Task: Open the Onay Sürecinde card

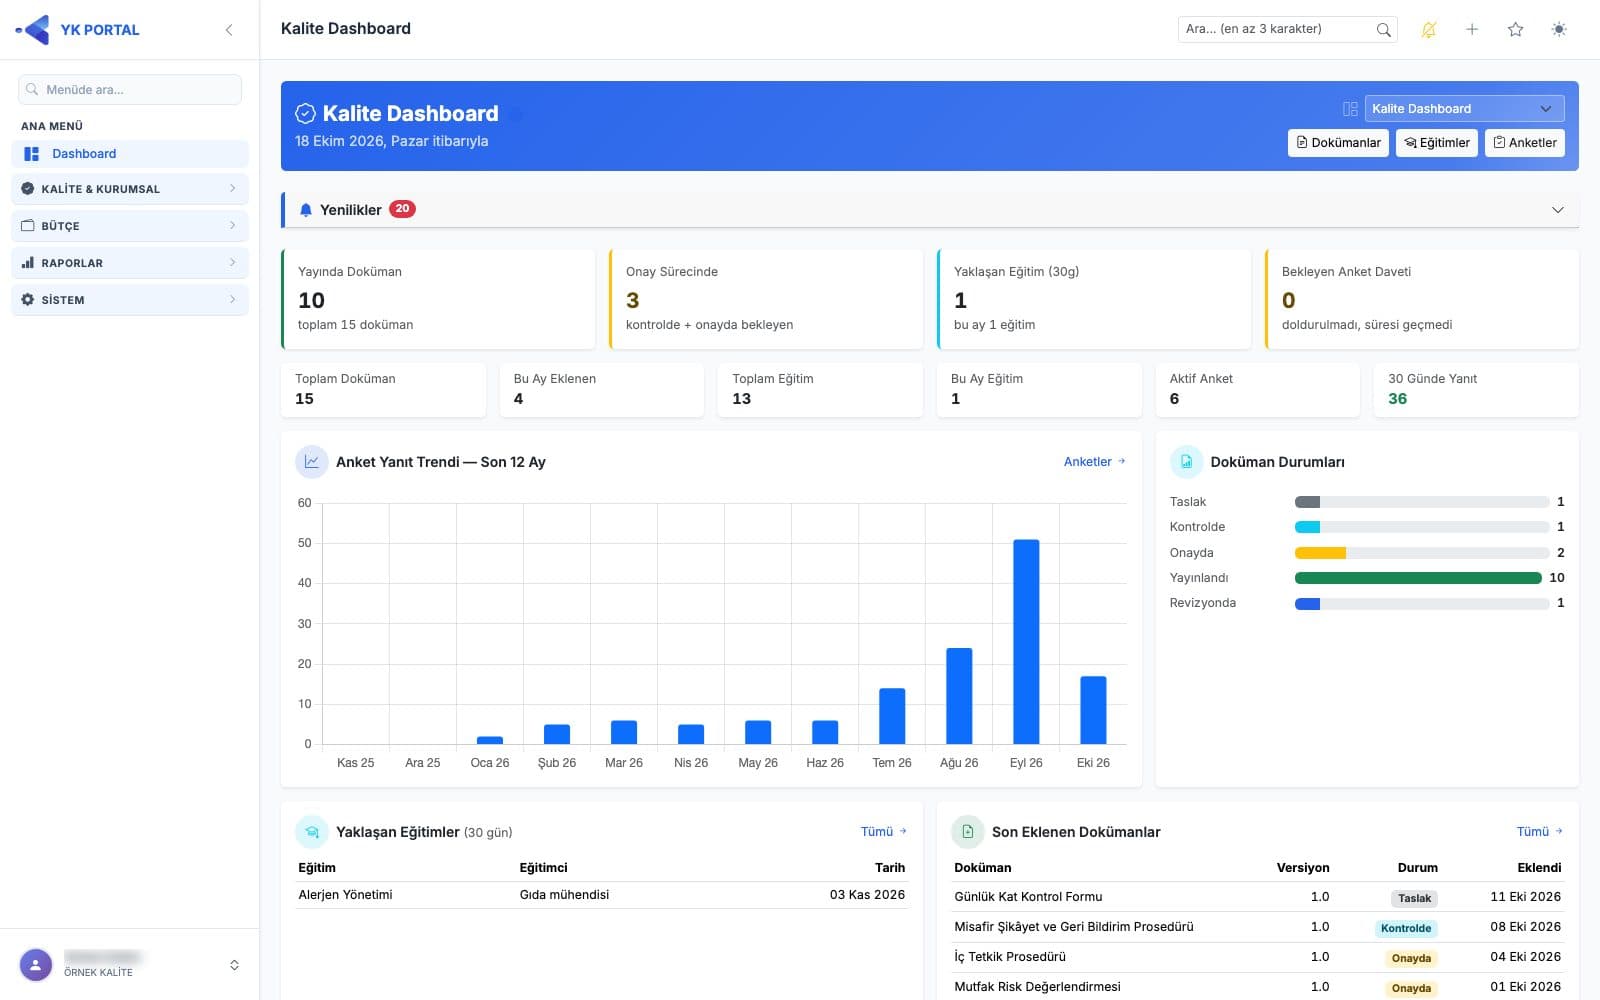Action: (x=766, y=299)
